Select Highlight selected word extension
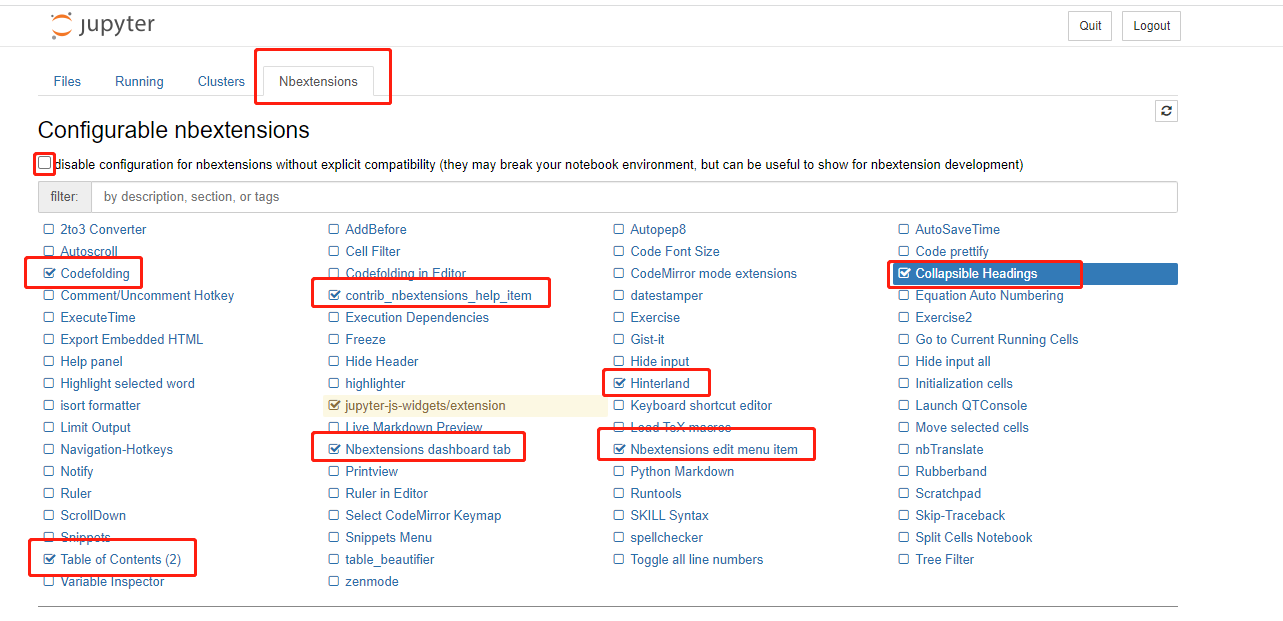The image size is (1283, 621). 127,383
